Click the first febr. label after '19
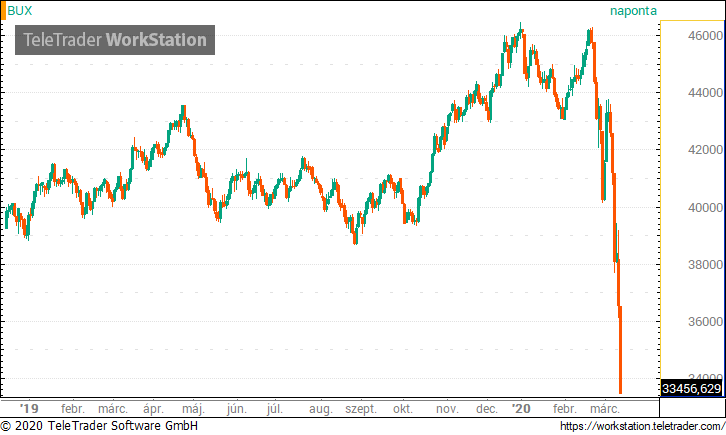 [x=73, y=409]
